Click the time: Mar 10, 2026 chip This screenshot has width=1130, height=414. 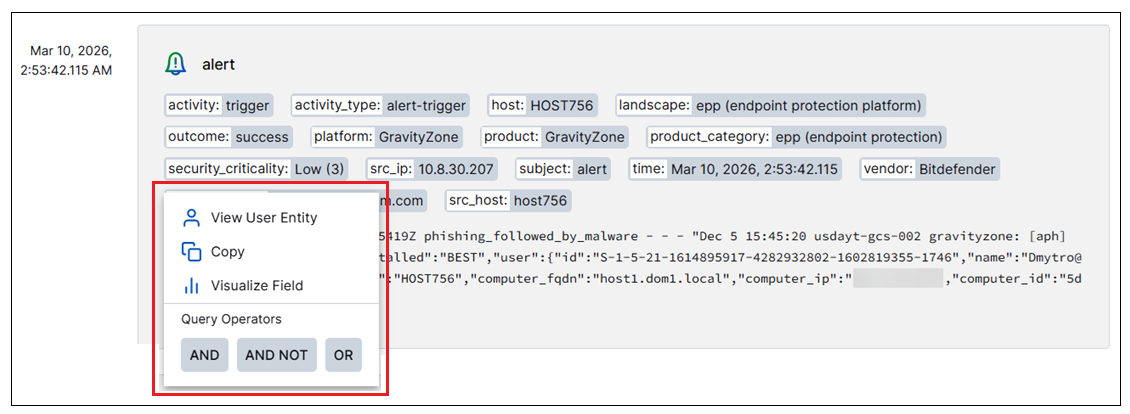pos(735,169)
